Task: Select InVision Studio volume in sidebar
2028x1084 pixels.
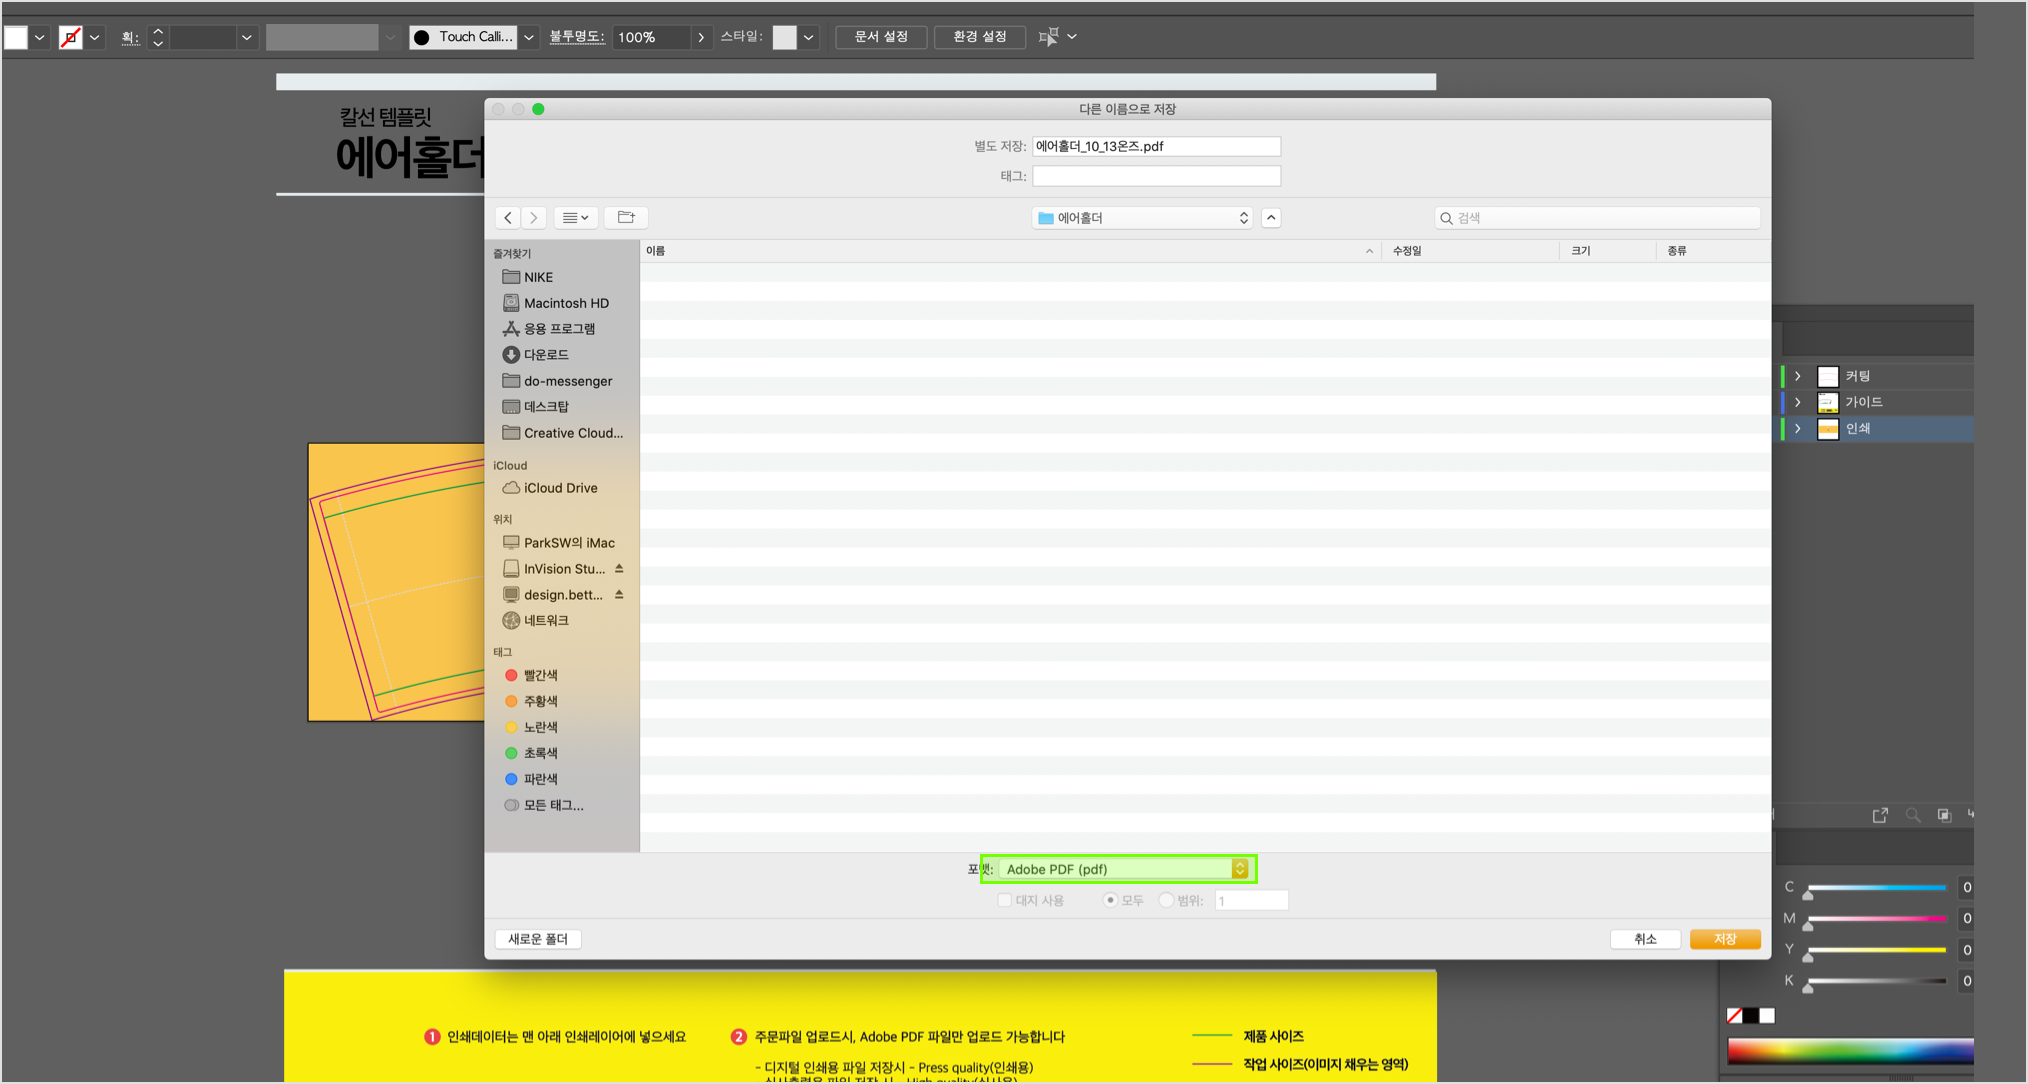Action: pos(554,569)
